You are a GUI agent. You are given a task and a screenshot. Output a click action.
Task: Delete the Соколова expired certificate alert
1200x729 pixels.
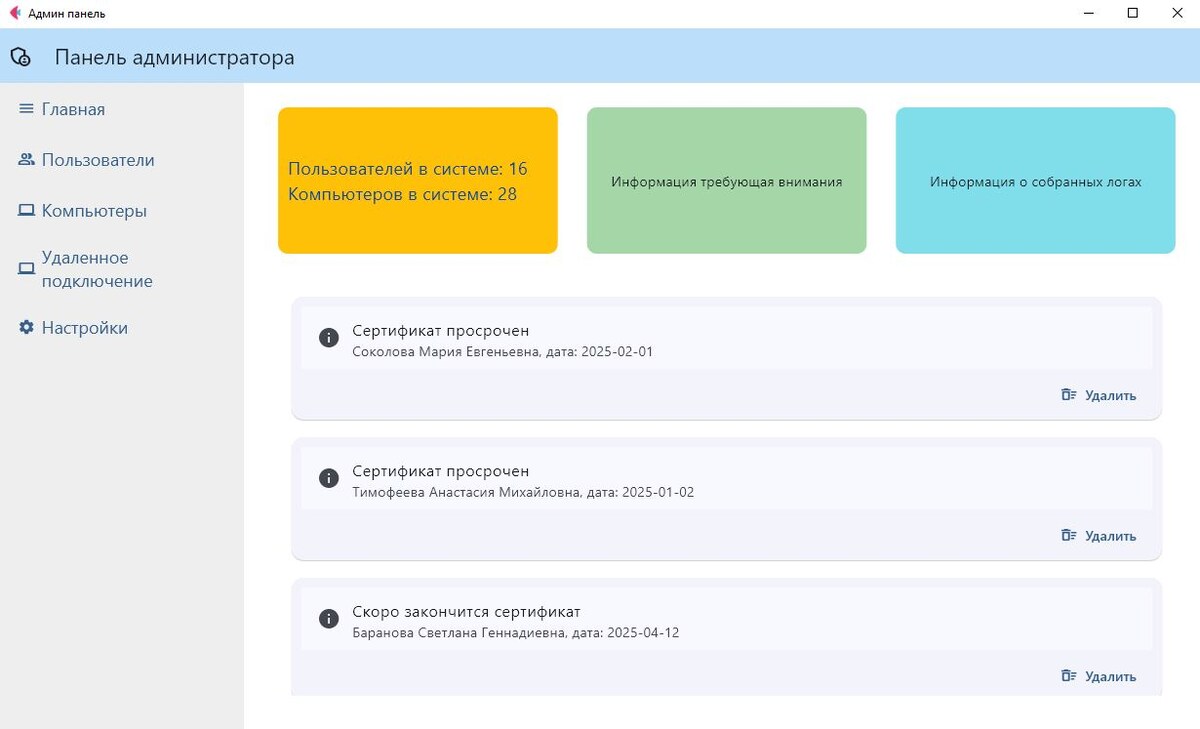pyautogui.click(x=1098, y=395)
